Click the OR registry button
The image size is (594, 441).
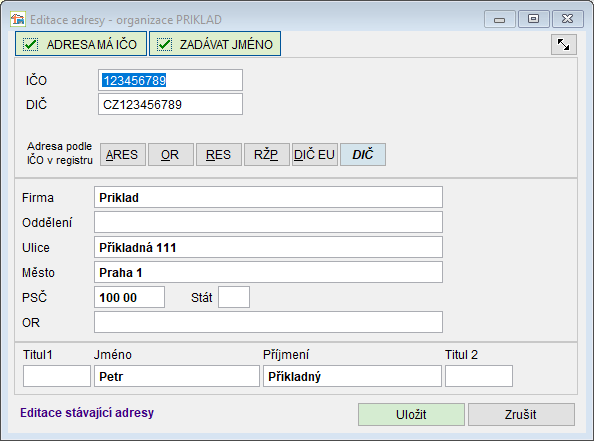coord(170,155)
